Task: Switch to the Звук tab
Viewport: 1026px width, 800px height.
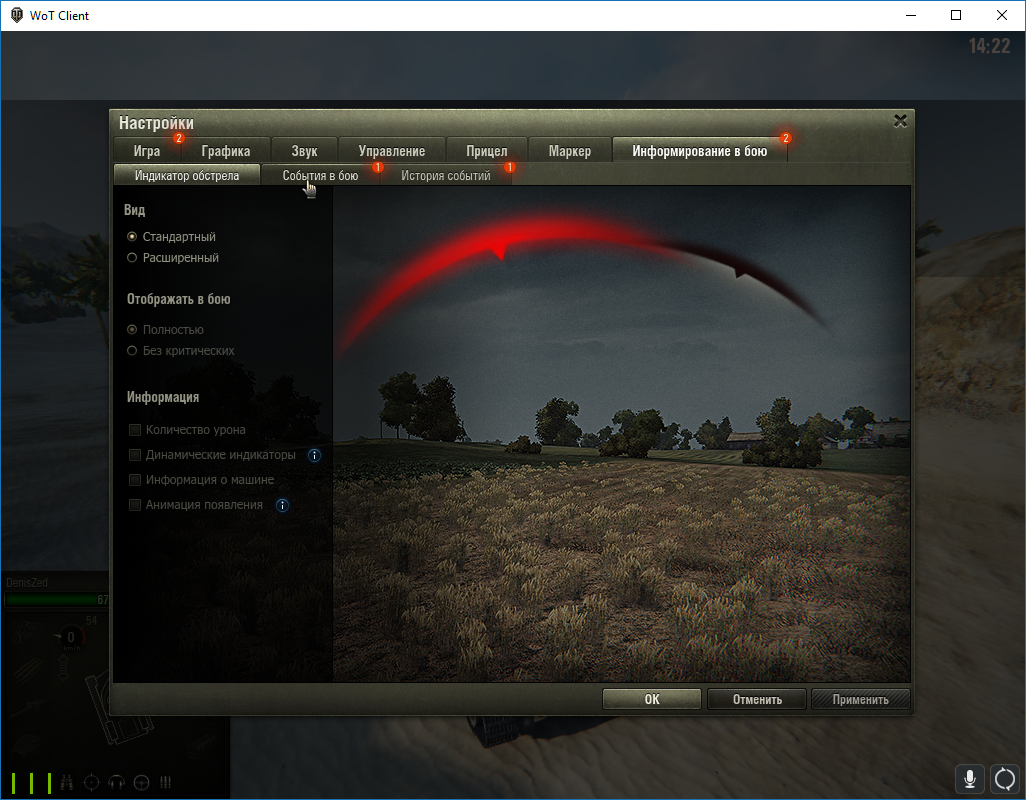Action: (304, 151)
